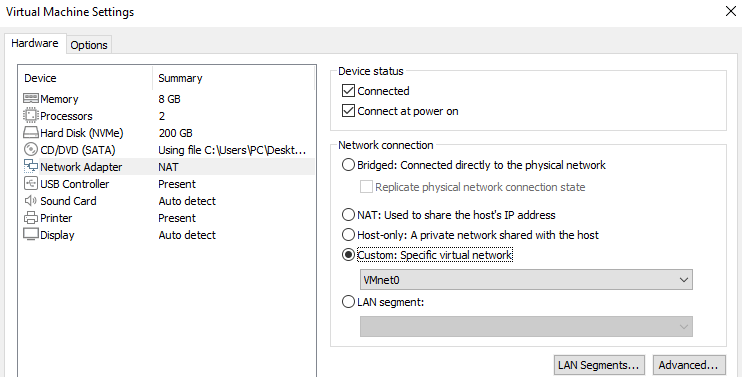Select the Processors row label
The width and height of the screenshot is (742, 377).
pyautogui.click(x=66, y=116)
